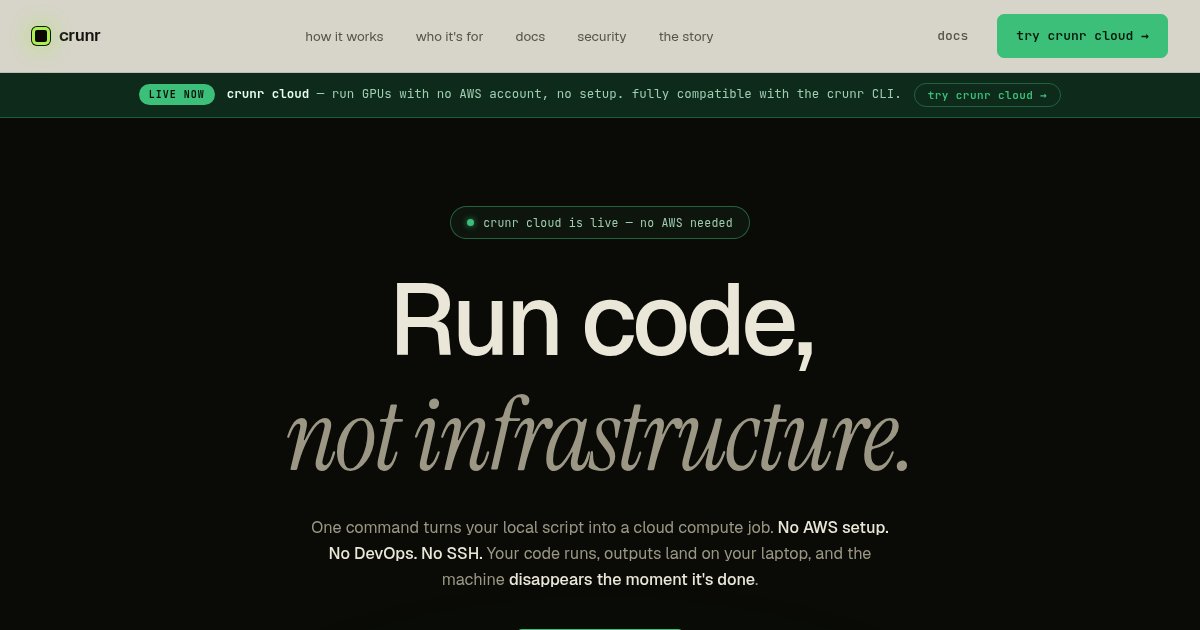Open the 'how it works' nav item

(x=344, y=36)
